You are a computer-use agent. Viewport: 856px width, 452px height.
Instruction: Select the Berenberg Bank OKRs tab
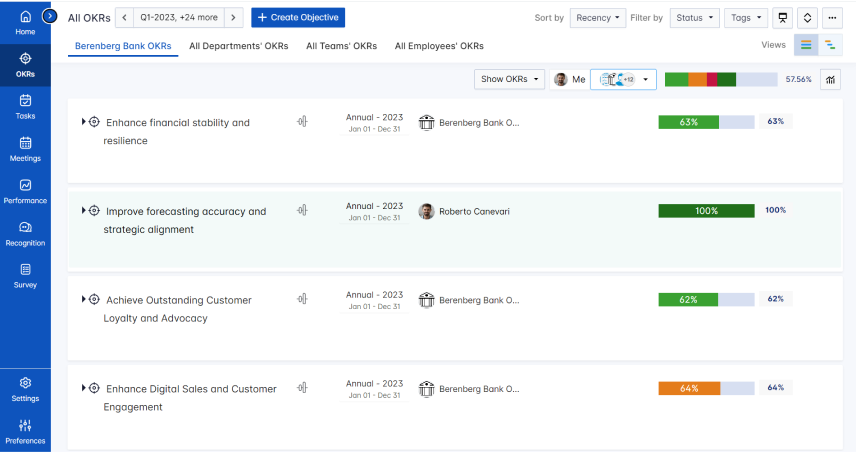pos(123,46)
